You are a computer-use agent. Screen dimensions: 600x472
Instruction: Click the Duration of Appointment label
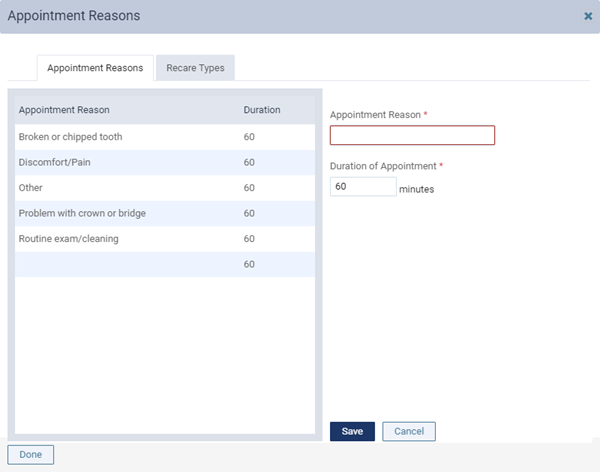click(x=383, y=166)
